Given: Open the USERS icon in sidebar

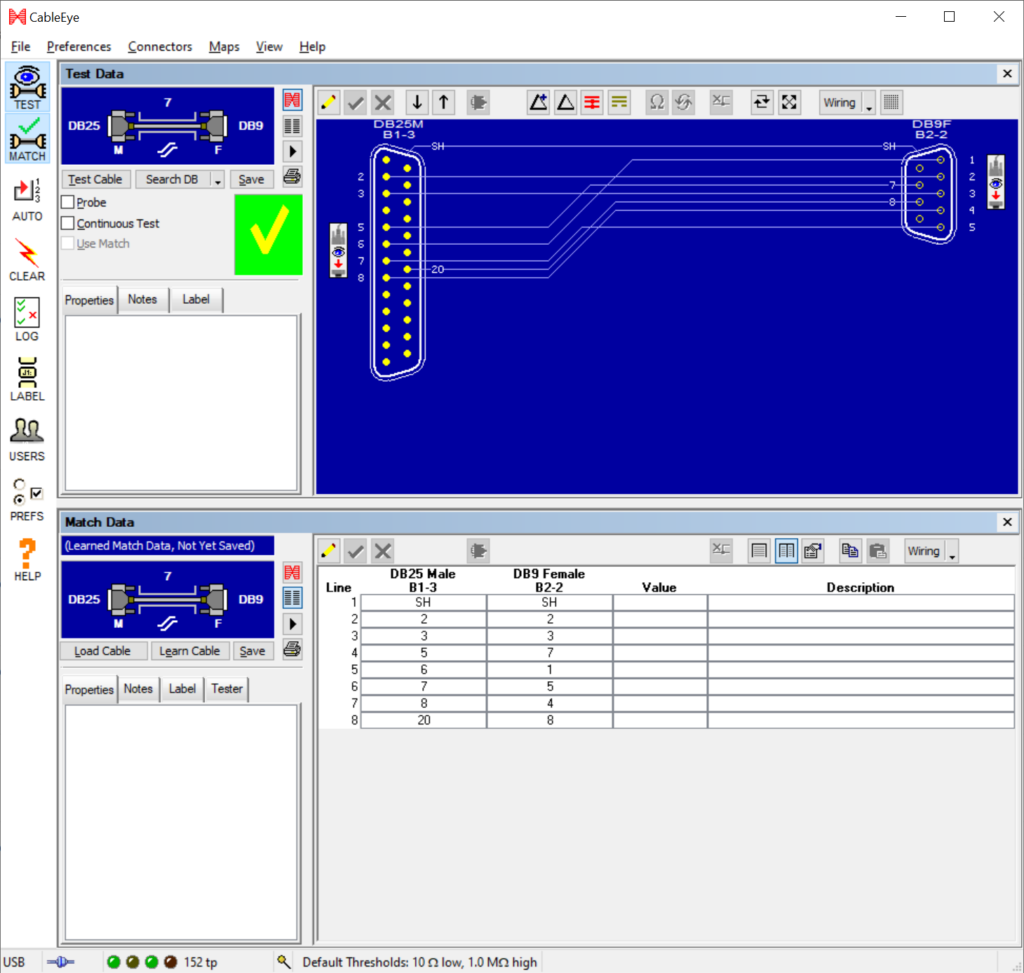Looking at the screenshot, I should (x=27, y=439).
